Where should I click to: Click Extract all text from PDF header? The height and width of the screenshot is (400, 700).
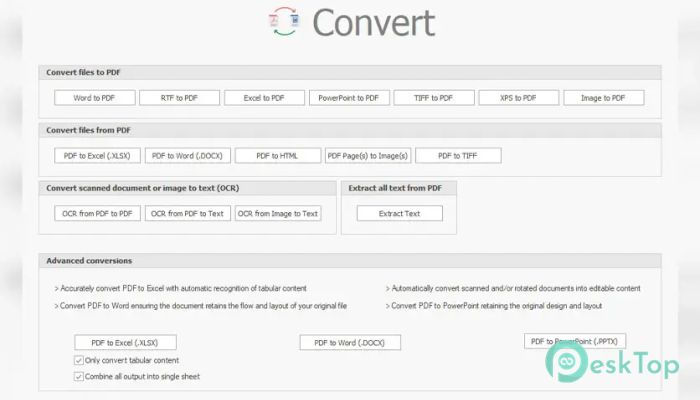click(399, 188)
